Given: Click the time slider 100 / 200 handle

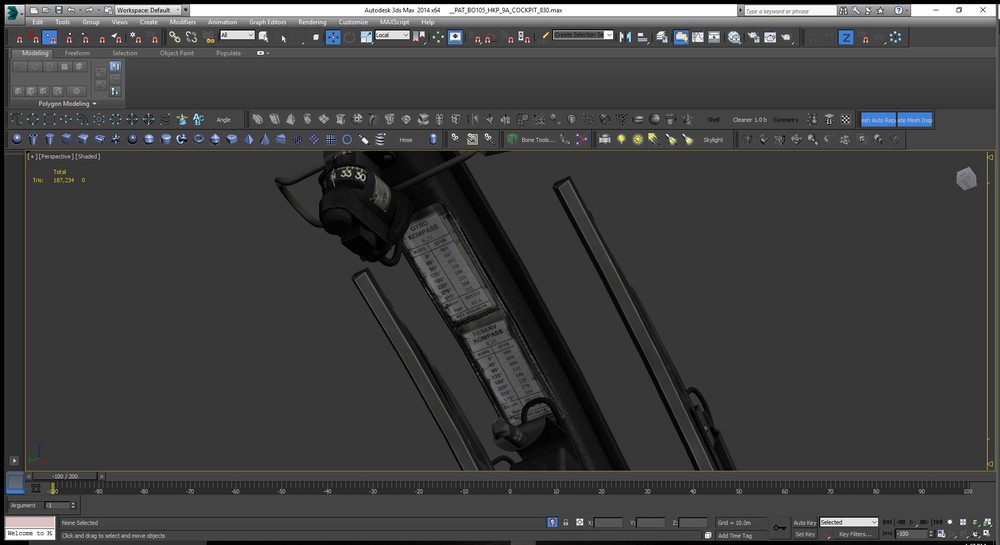Looking at the screenshot, I should coord(64,476).
